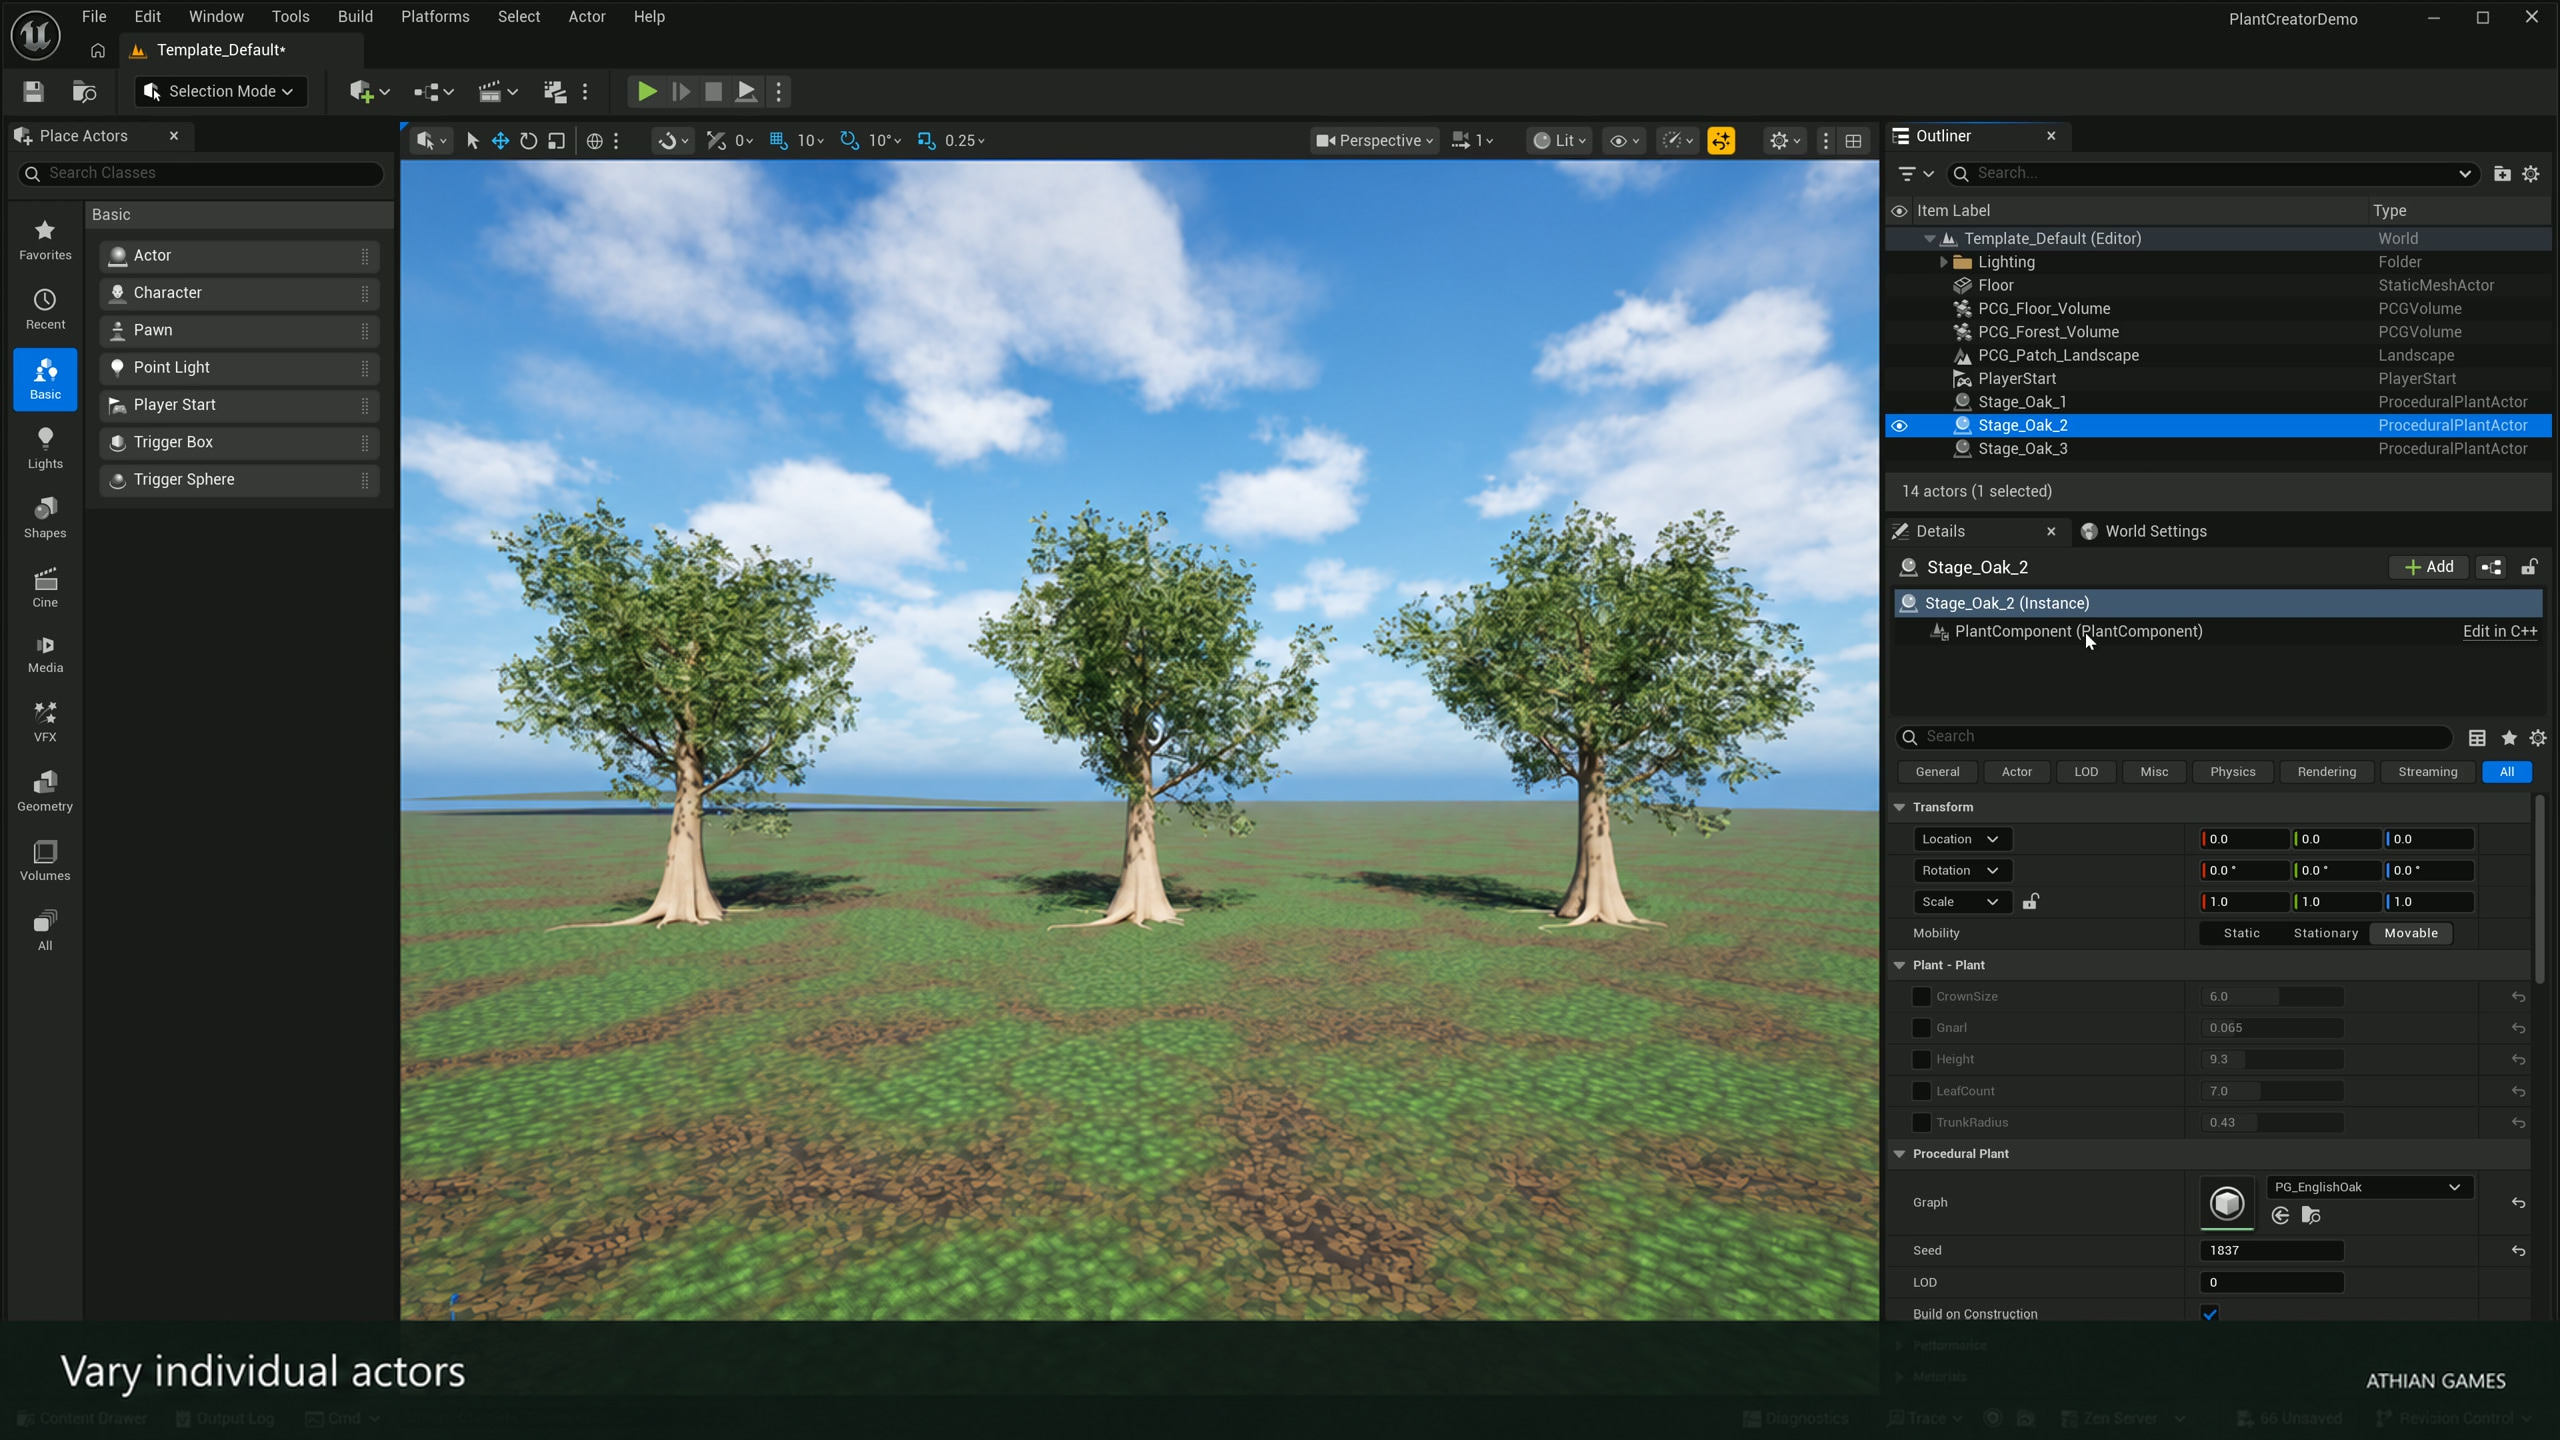Screen dimensions: 2560x1440
Task: Toggle the Scale lock ratio icon
Action: tap(2030, 902)
